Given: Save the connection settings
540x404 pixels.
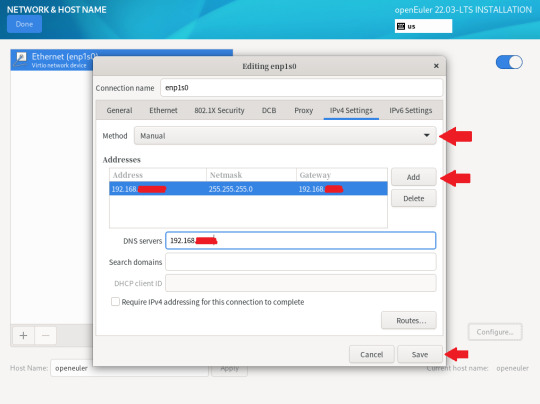Looking at the screenshot, I should point(420,354).
